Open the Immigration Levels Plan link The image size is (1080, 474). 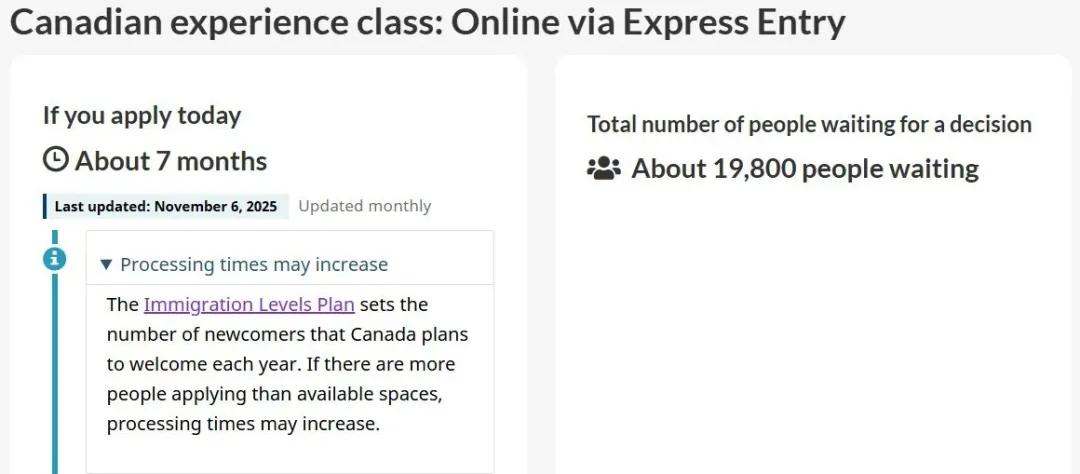click(249, 304)
